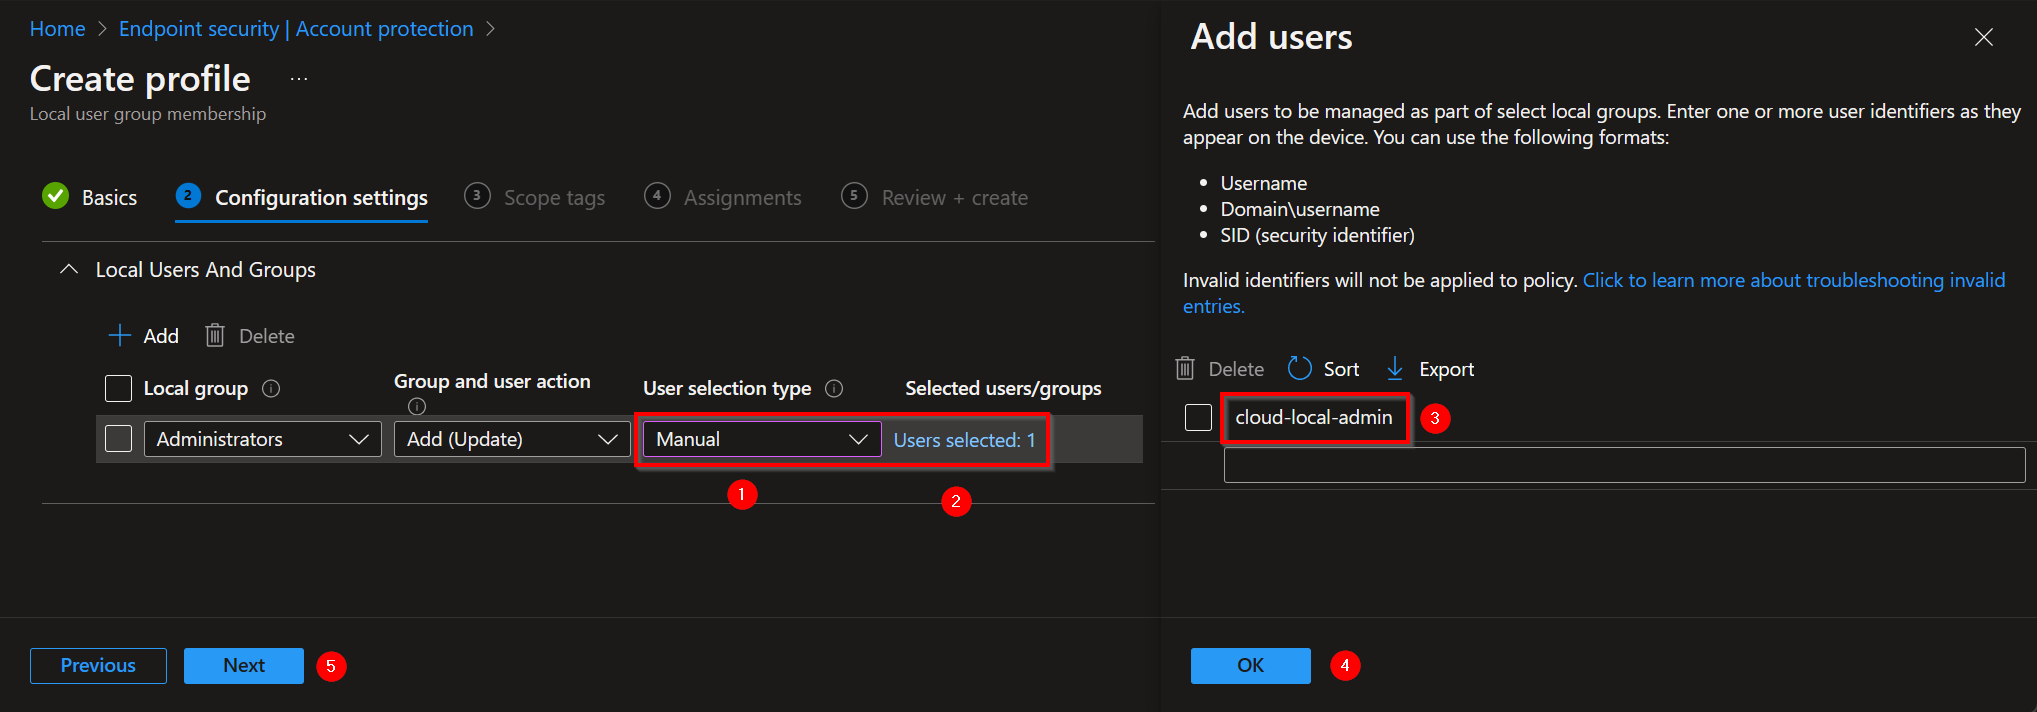2037x712 pixels.
Task: Open the ellipsis menu next to Create profile
Action: coord(299,79)
